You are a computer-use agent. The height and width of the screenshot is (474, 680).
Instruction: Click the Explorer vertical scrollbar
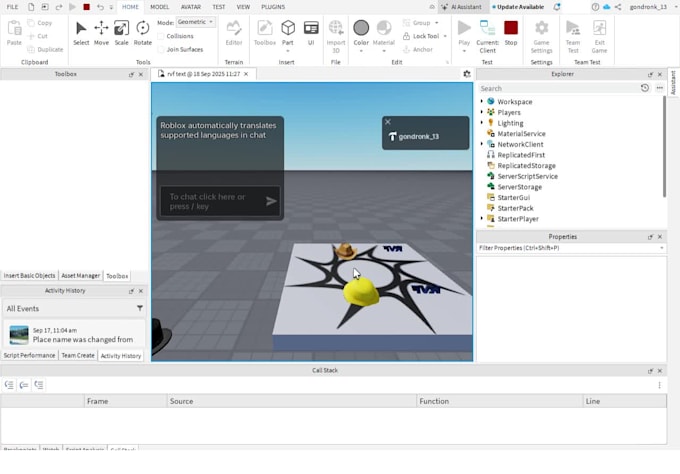click(x=664, y=147)
